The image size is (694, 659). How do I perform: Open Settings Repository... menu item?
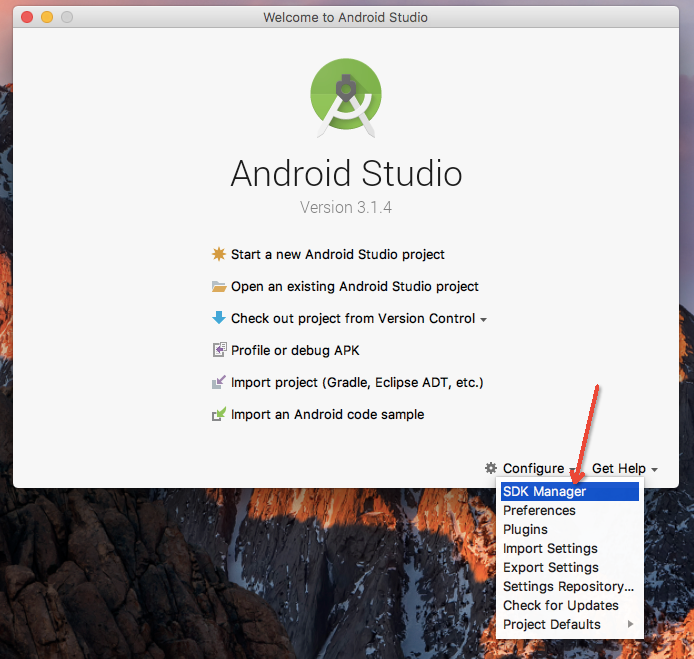pos(570,586)
